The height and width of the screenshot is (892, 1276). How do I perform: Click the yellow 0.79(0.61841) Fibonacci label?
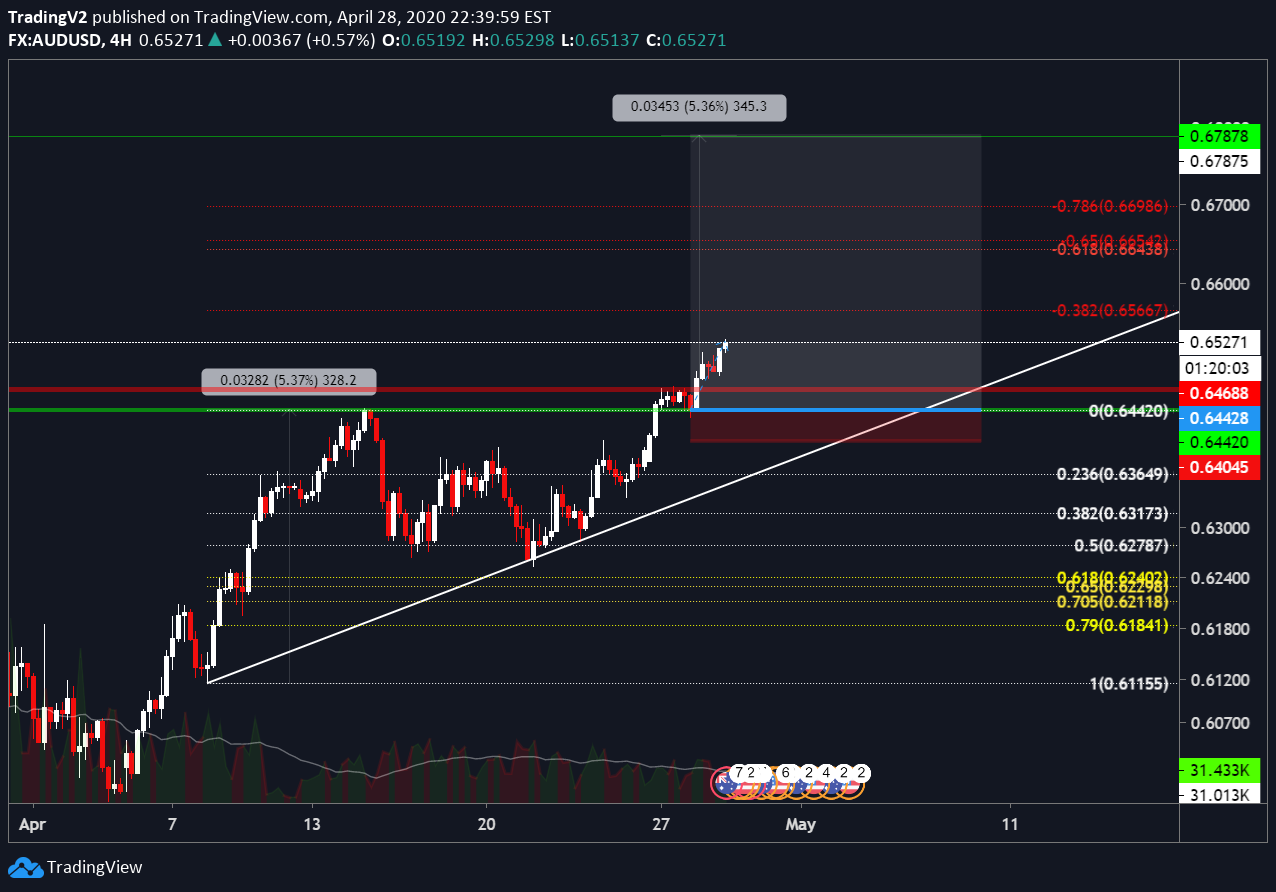click(x=1116, y=625)
